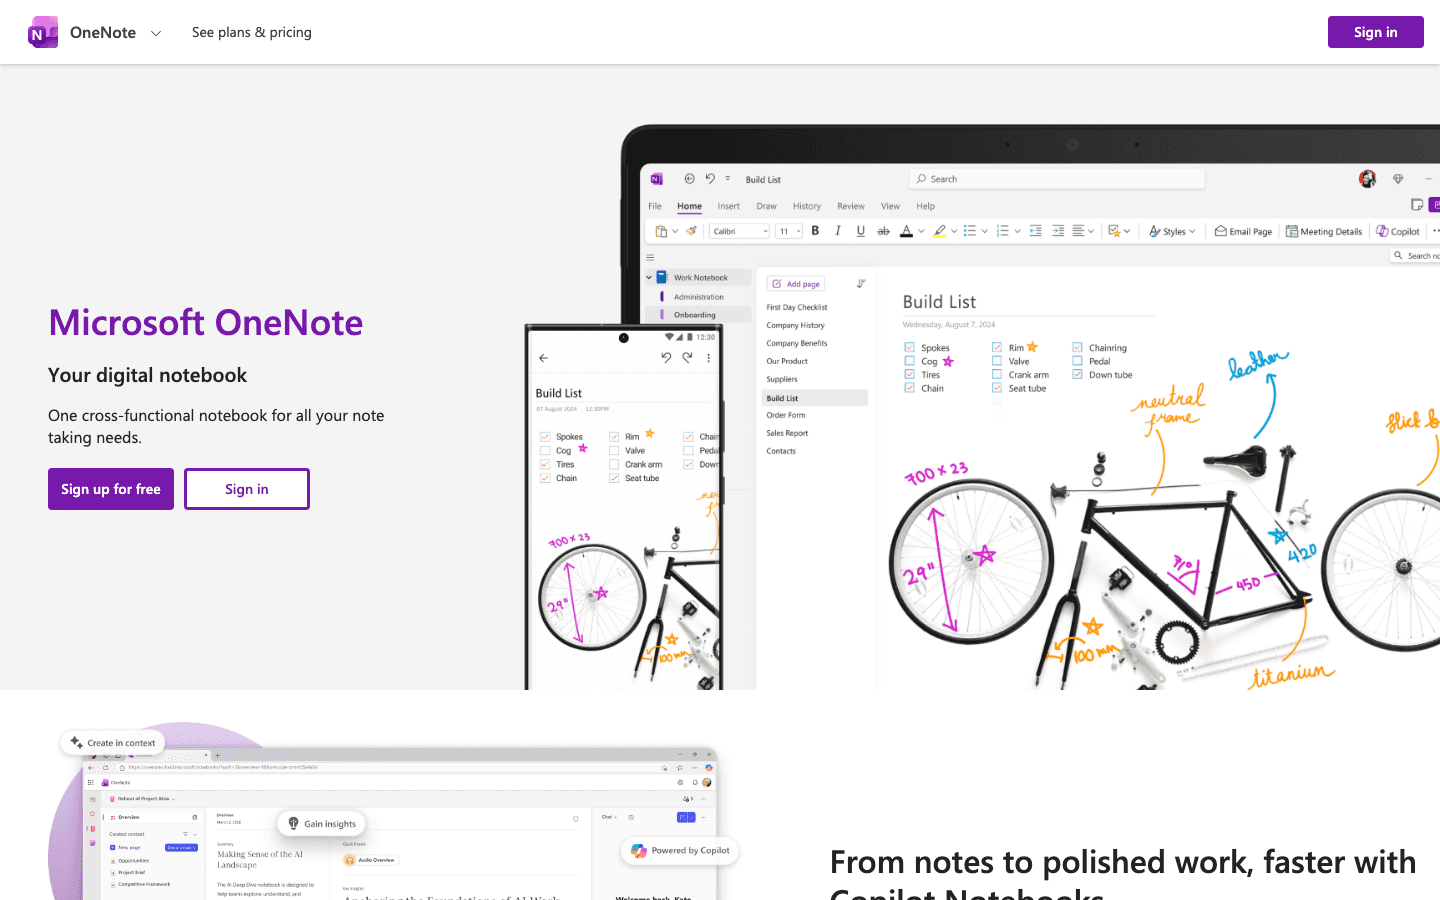Open Meeting Details from the ribbon
Viewport: 1440px width, 900px height.
tap(1324, 231)
